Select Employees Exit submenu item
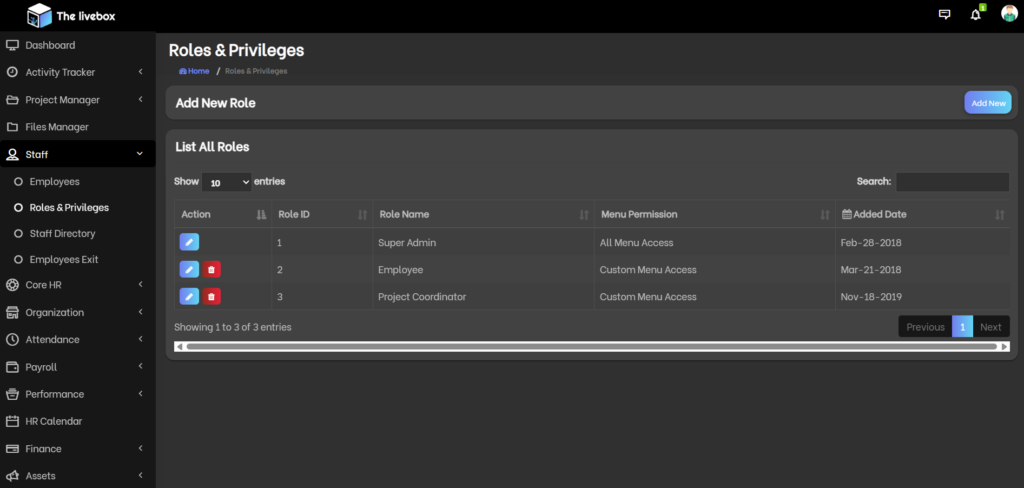 tap(64, 259)
